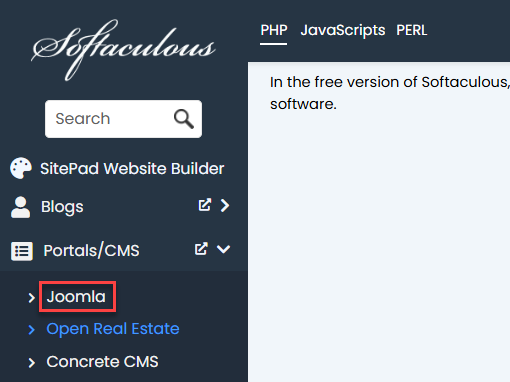Open Portals/CMS external link icon
Image resolution: width=510 pixels, height=382 pixels.
click(201, 249)
